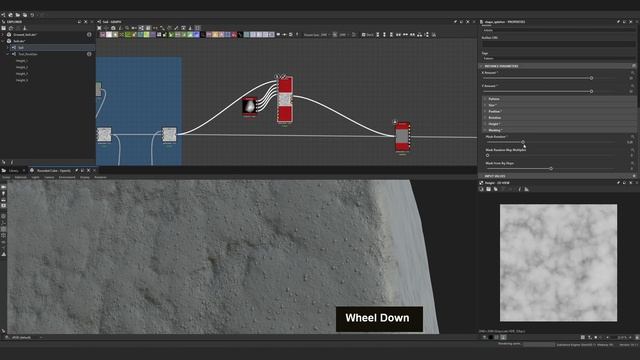Select the Height_1 item in Explorer

coord(22,61)
